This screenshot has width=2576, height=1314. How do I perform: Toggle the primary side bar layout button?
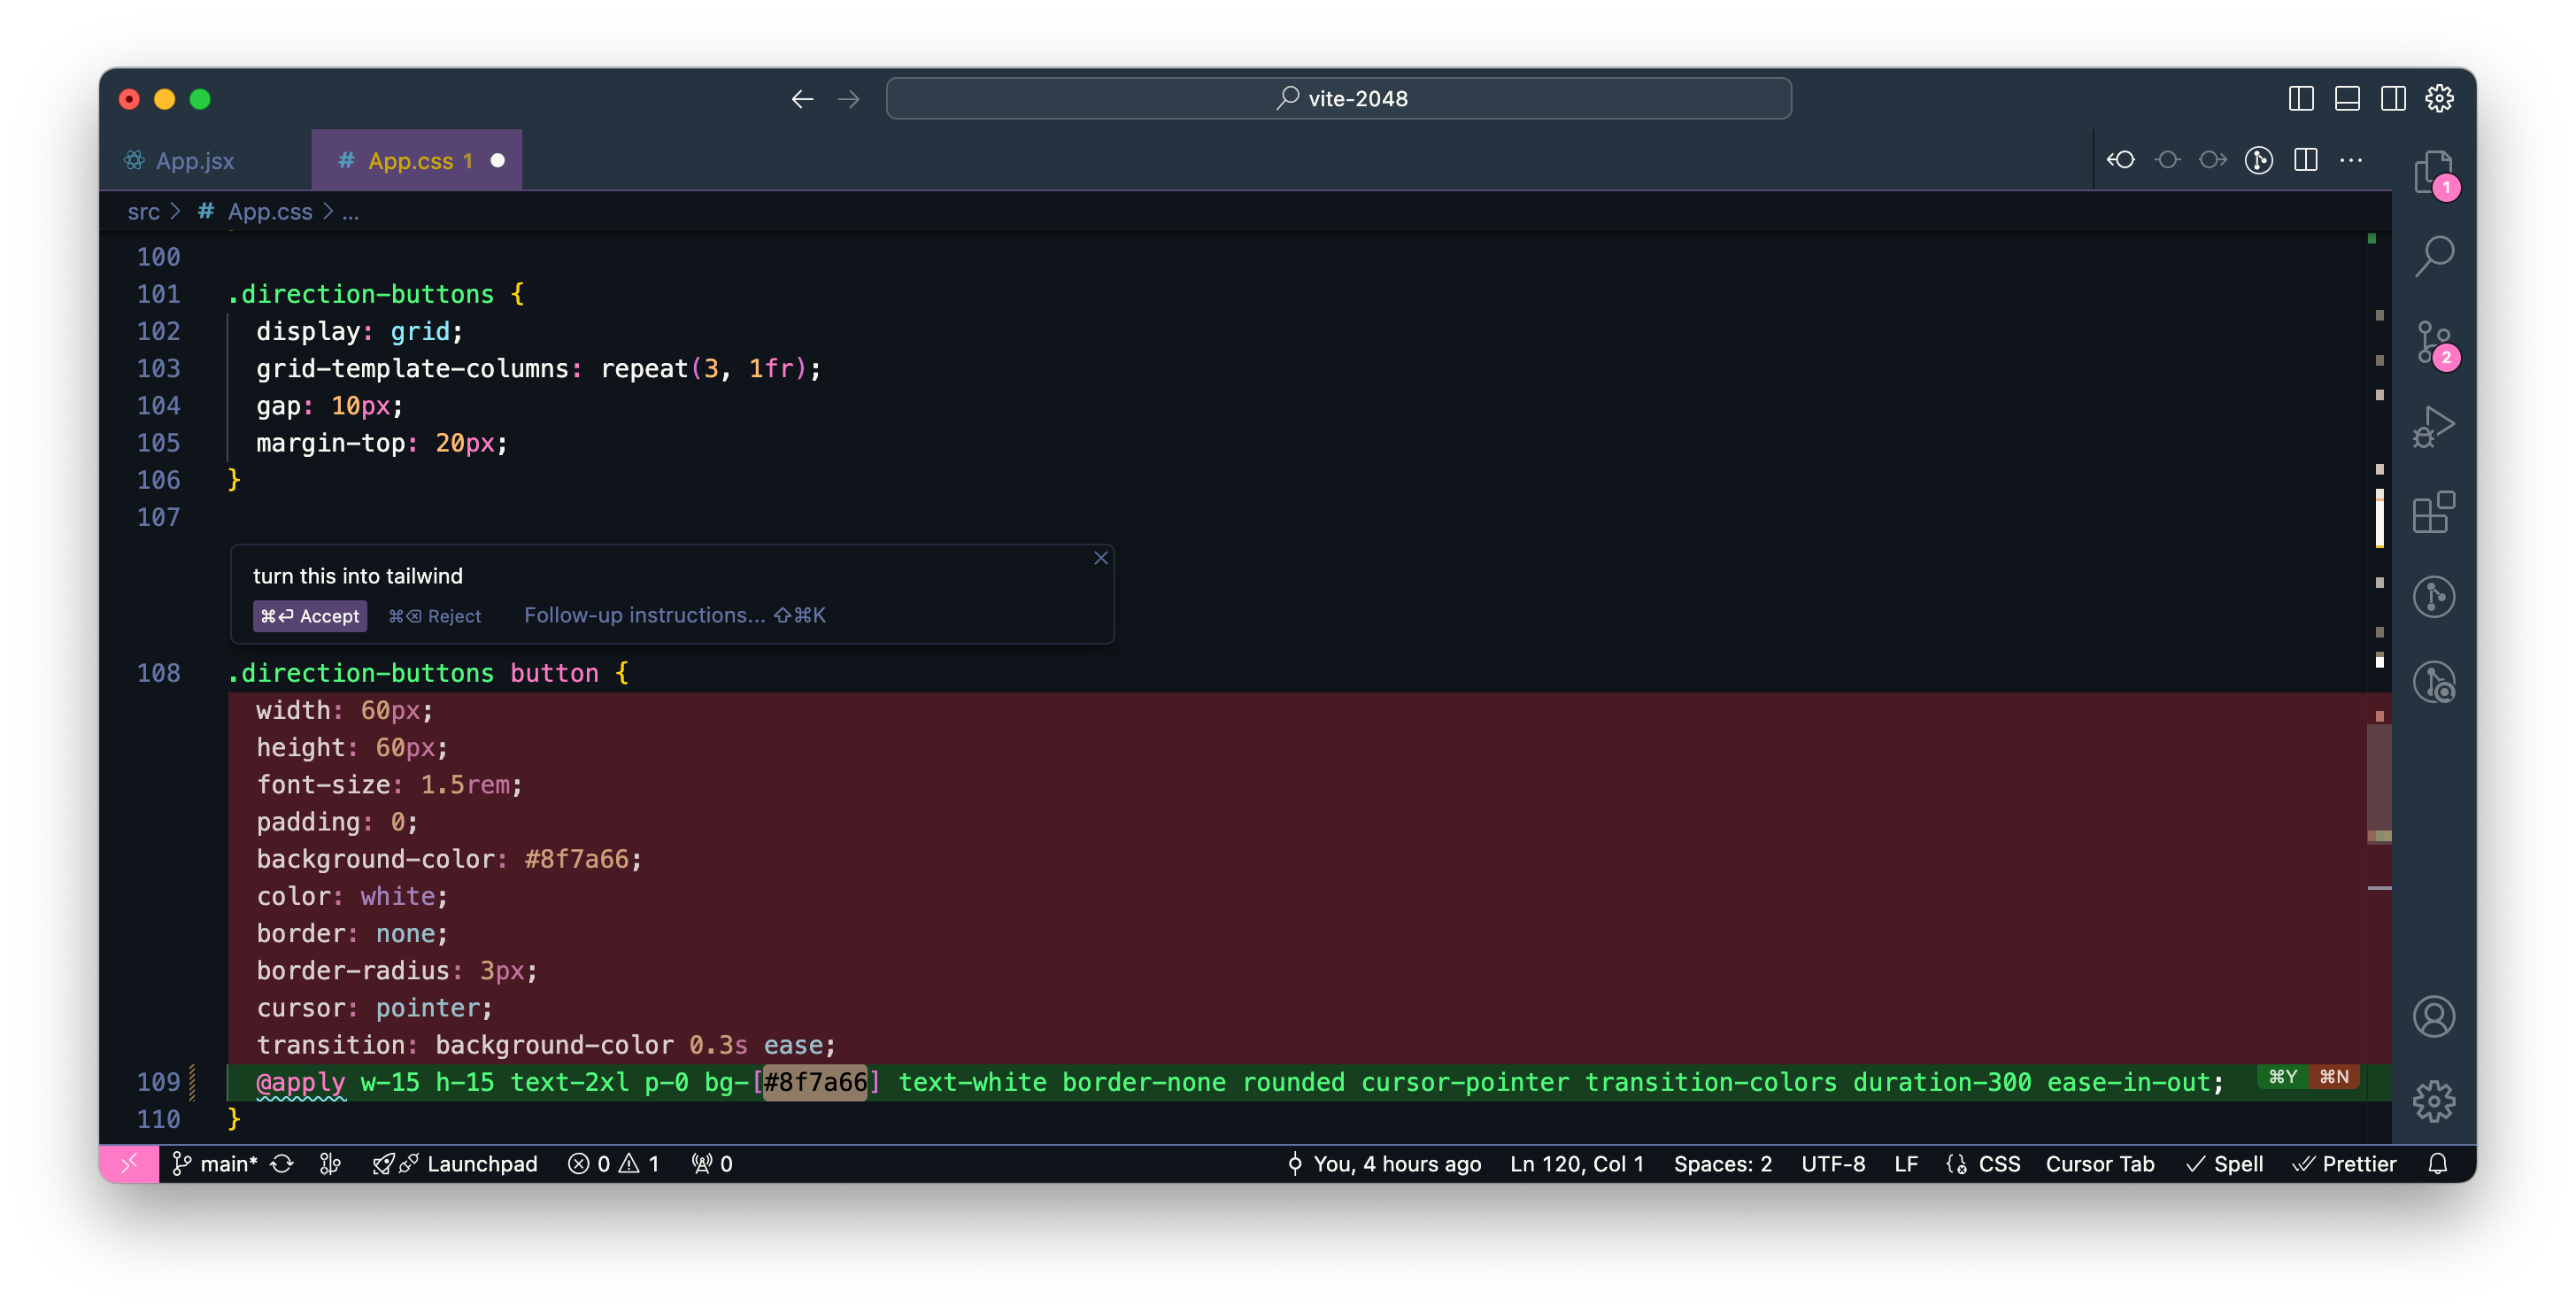click(2300, 98)
